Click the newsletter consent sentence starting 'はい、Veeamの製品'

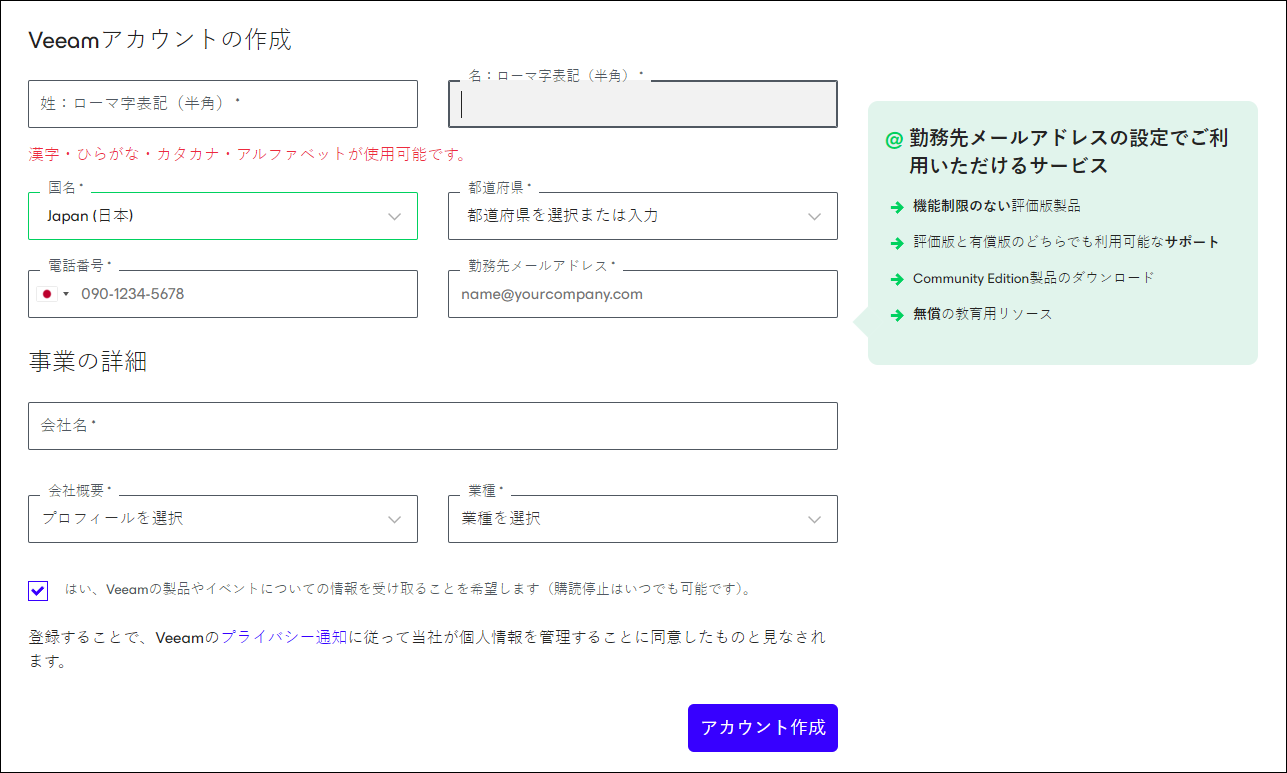pyautogui.click(x=408, y=589)
